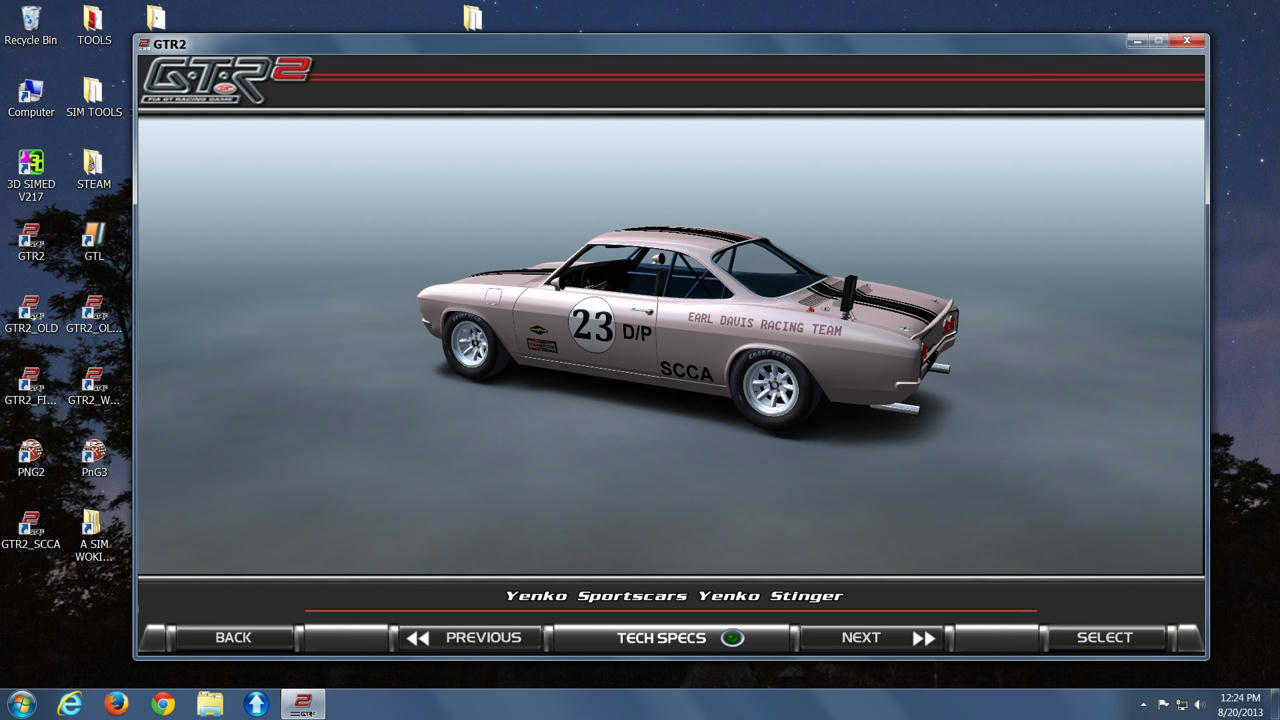This screenshot has height=720, width=1280.
Task: Launch the GTR2_SCCA desktop shortcut
Action: coord(31,530)
